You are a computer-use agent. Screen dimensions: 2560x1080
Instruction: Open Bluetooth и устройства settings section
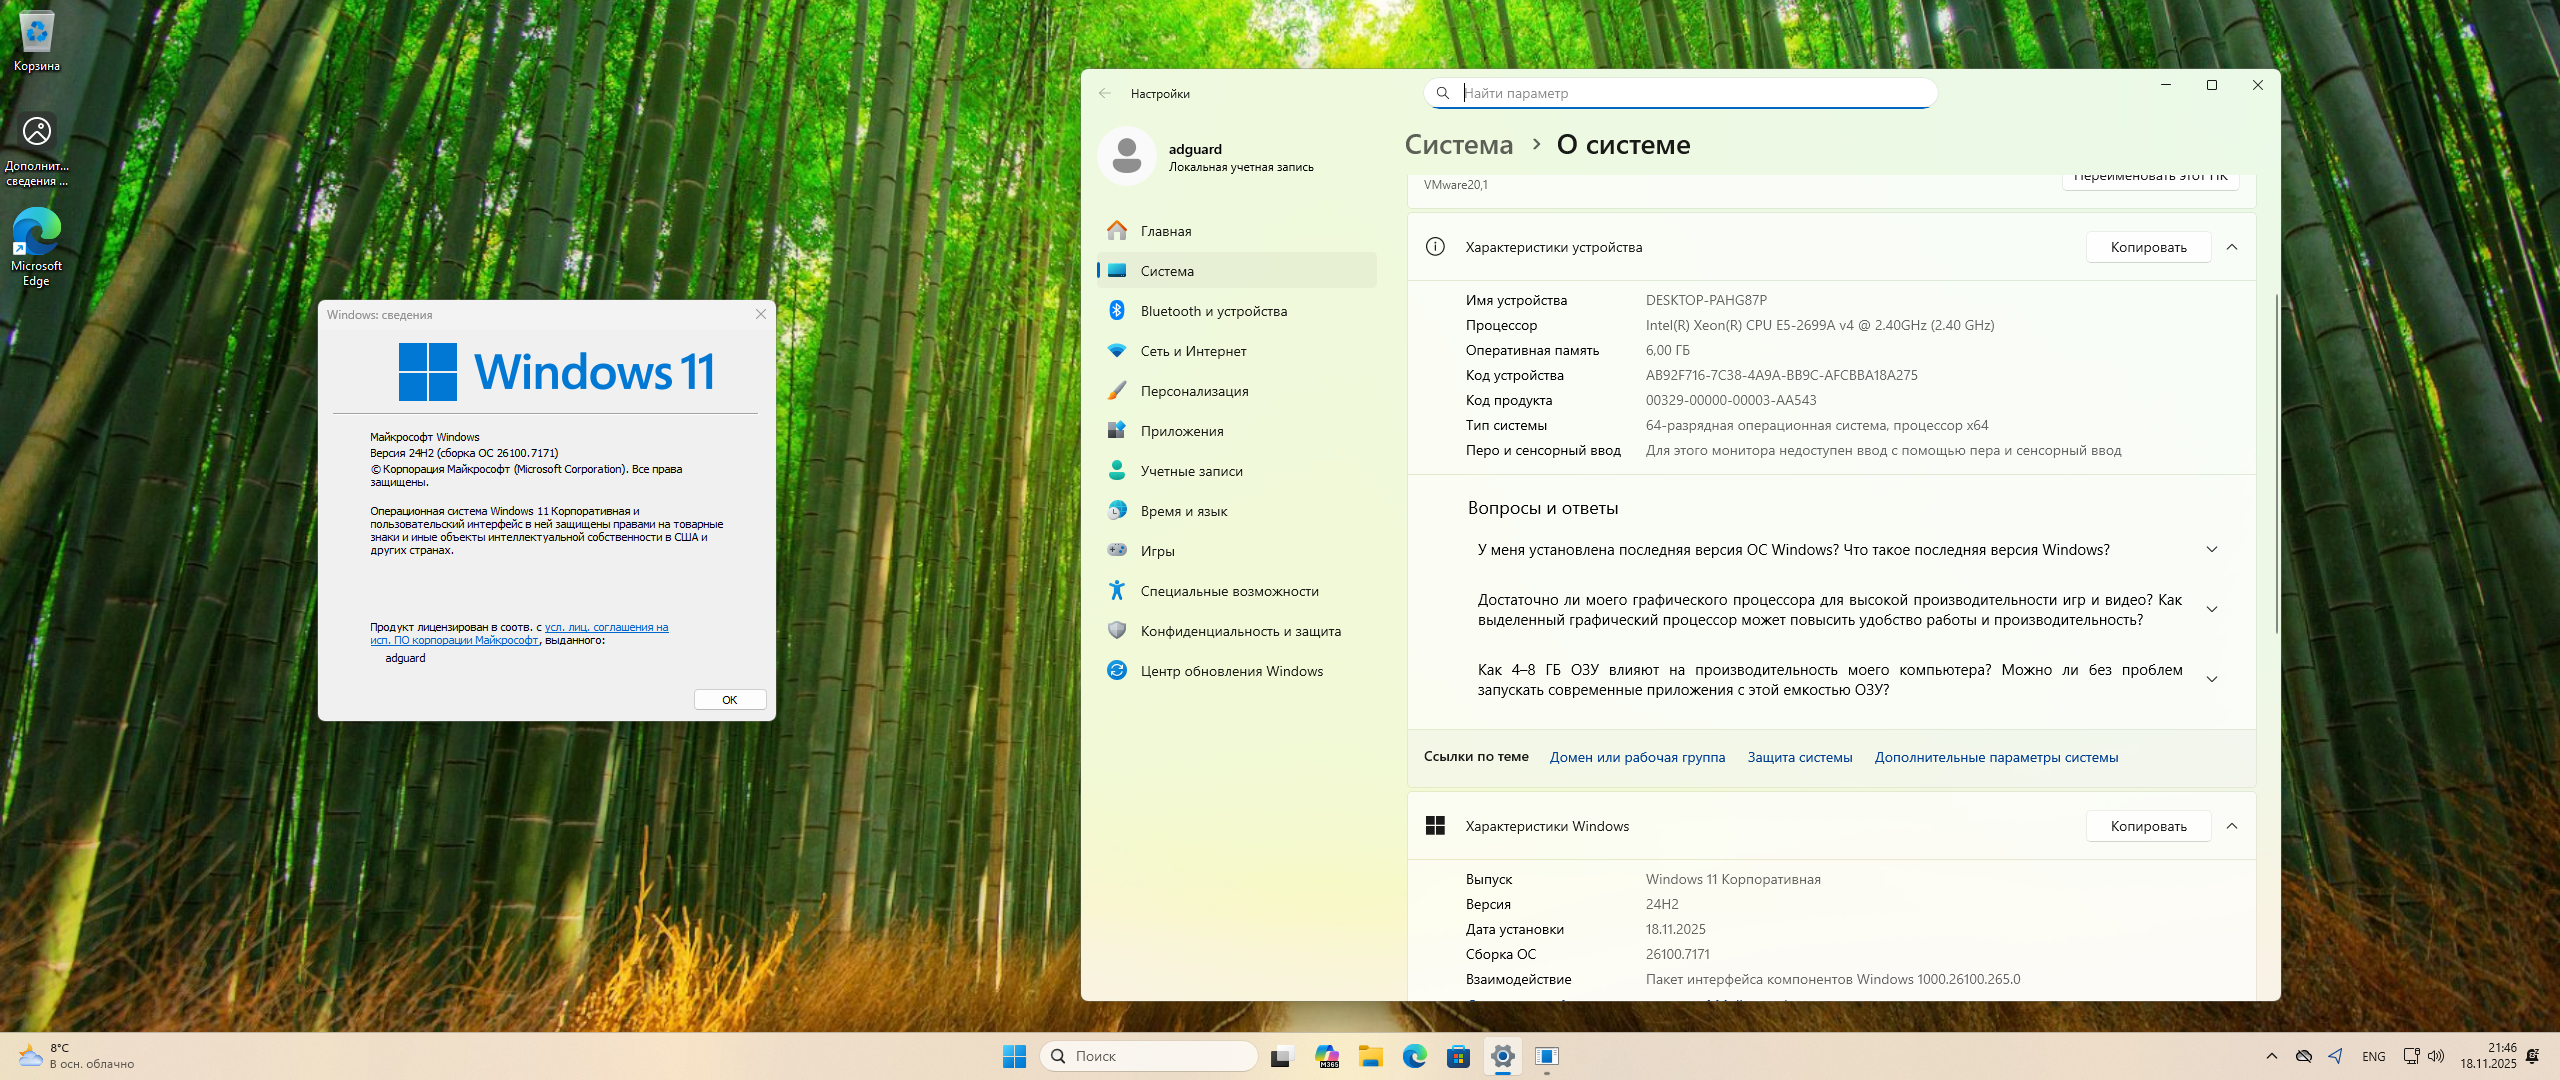(x=1213, y=311)
